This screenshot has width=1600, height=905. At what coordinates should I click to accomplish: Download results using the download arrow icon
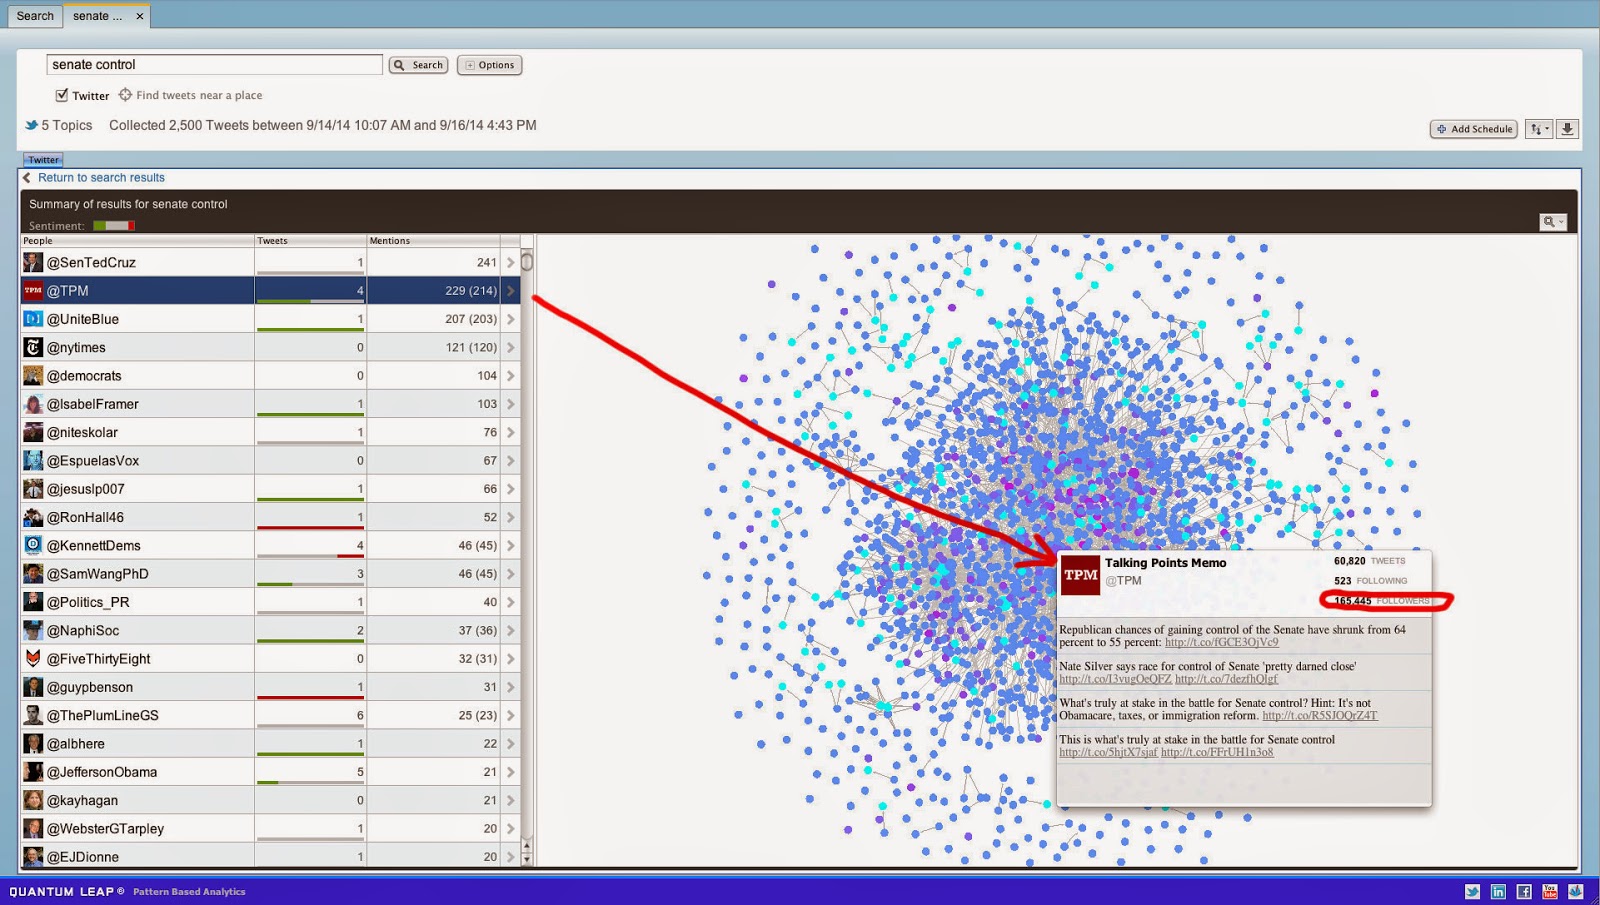1567,128
